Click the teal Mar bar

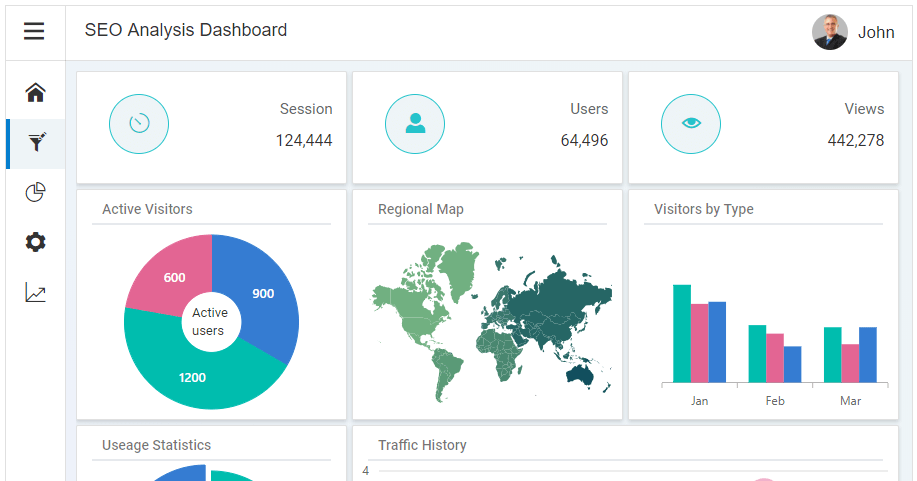[x=833, y=355]
